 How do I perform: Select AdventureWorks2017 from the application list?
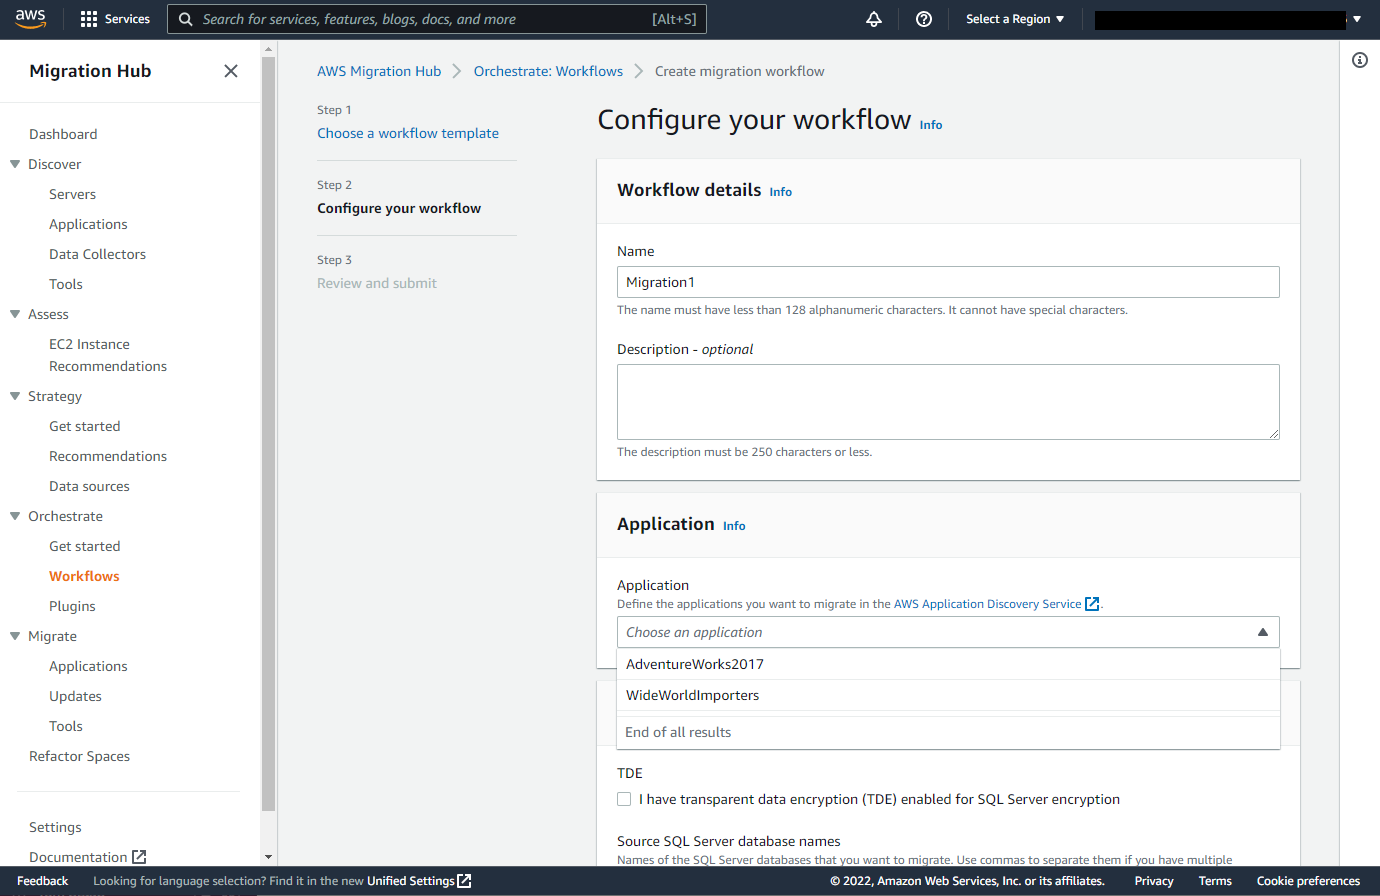tap(948, 664)
